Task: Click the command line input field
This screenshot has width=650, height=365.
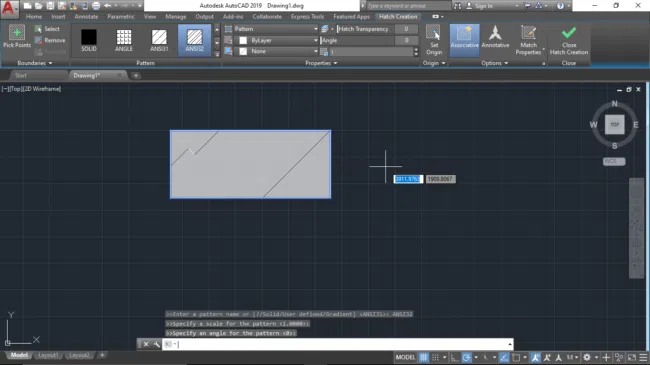Action: (337, 344)
